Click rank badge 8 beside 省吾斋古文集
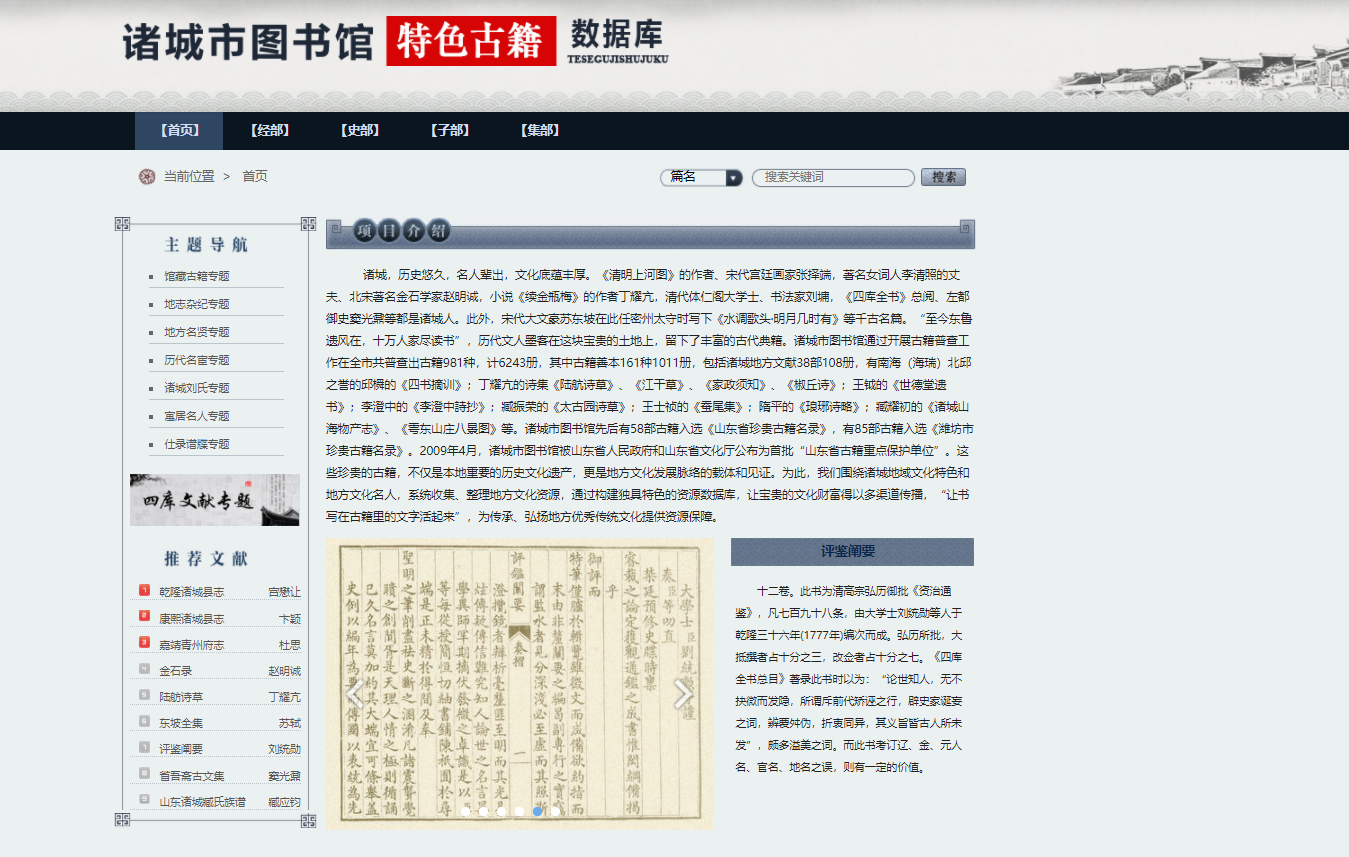Image resolution: width=1349 pixels, height=857 pixels. (144, 773)
